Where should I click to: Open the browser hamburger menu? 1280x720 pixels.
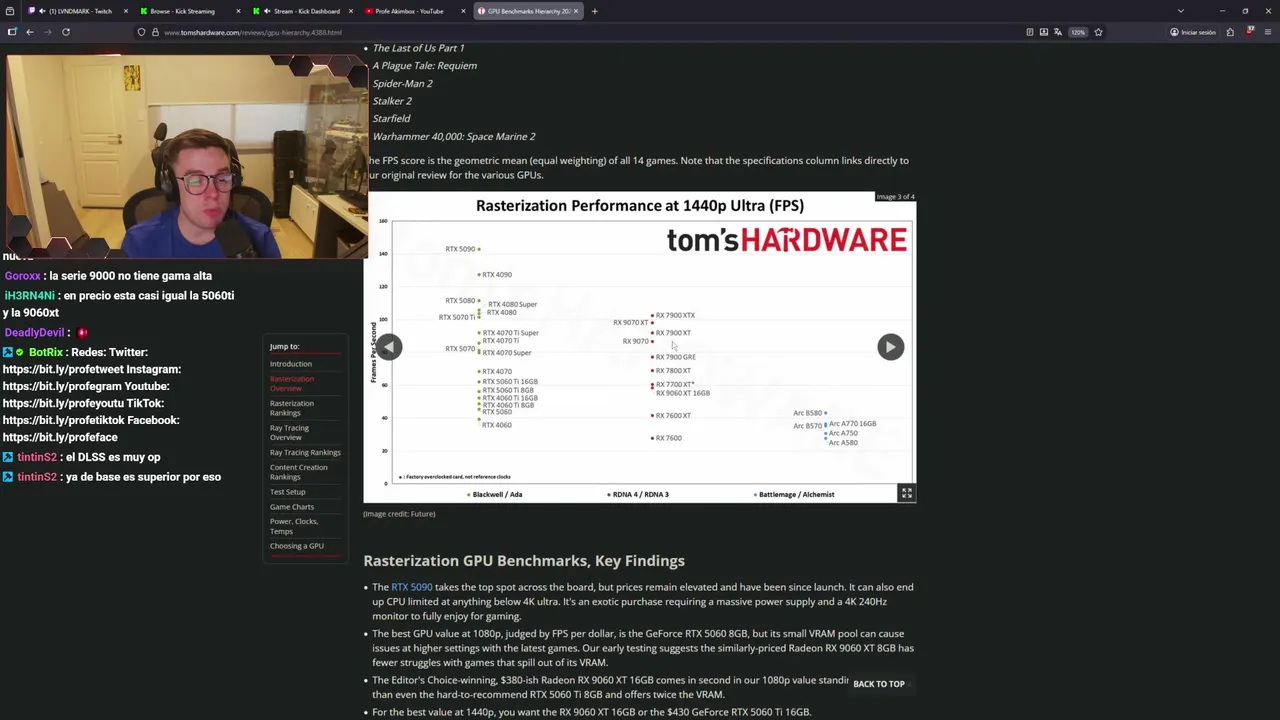click(x=1267, y=32)
